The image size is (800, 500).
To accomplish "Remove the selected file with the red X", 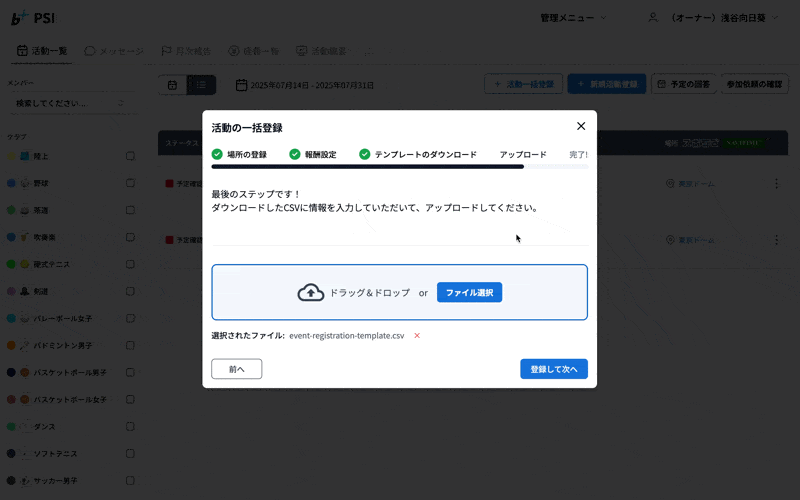I will [x=417, y=336].
